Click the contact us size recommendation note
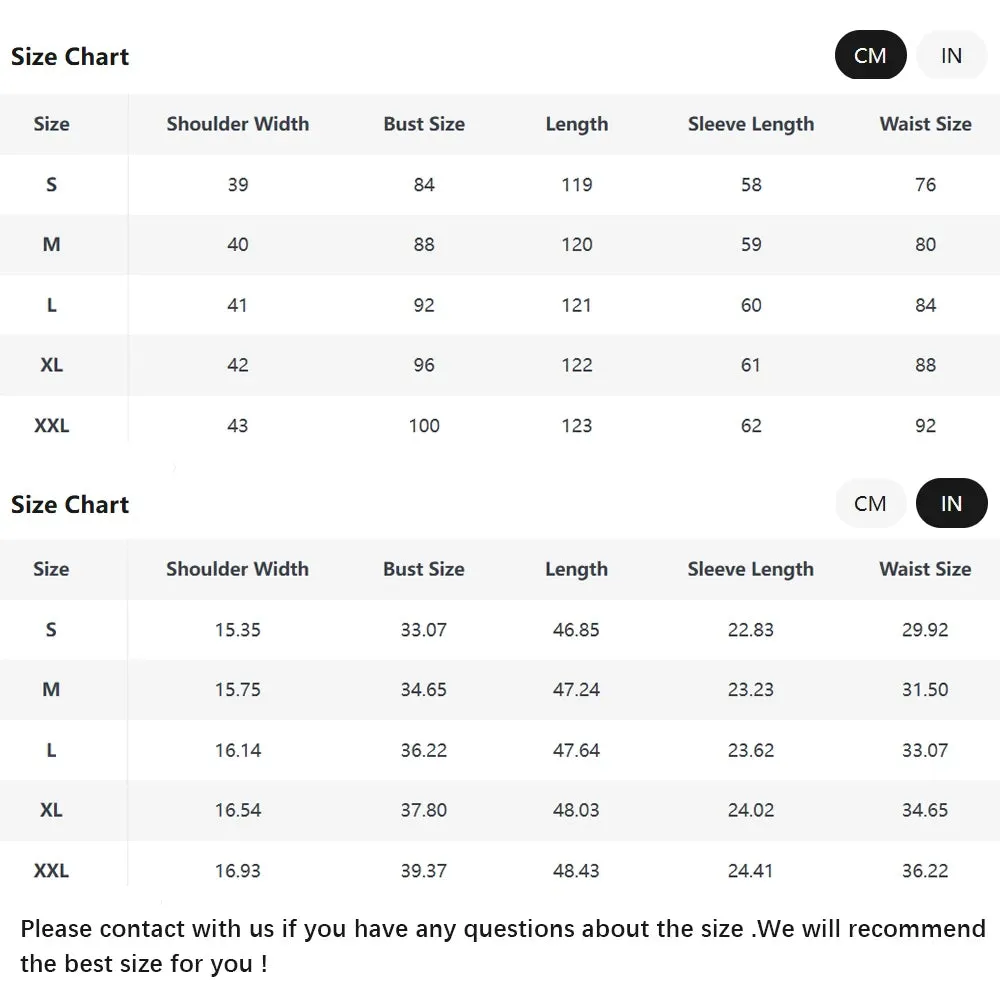The image size is (1000, 1000). [503, 946]
